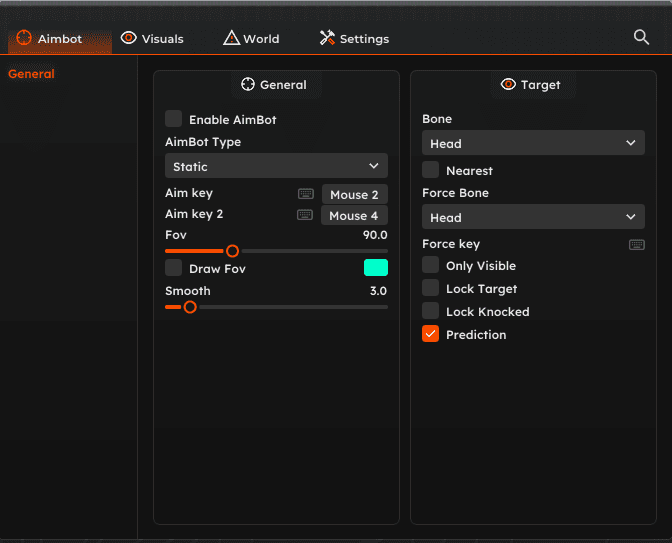Click the keyboard icon next to Aim key 2
The height and width of the screenshot is (543, 672).
pyautogui.click(x=306, y=215)
